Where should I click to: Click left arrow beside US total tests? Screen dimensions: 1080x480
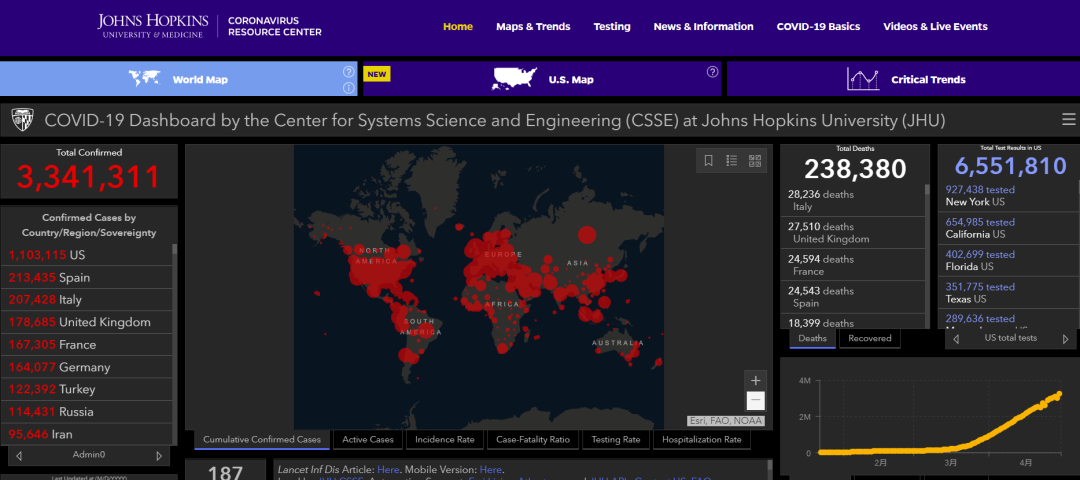[957, 339]
